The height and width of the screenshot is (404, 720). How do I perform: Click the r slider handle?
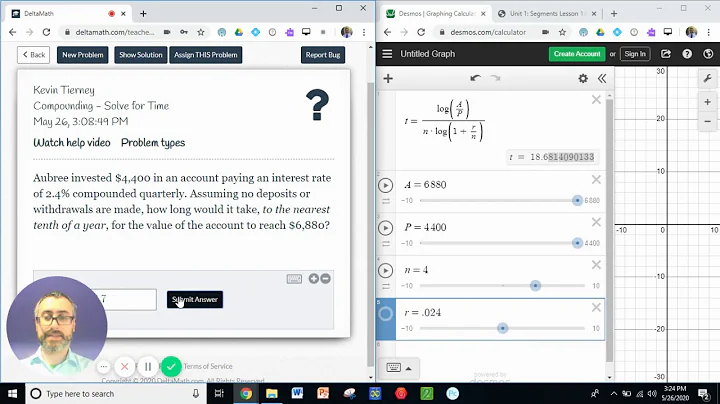point(502,328)
